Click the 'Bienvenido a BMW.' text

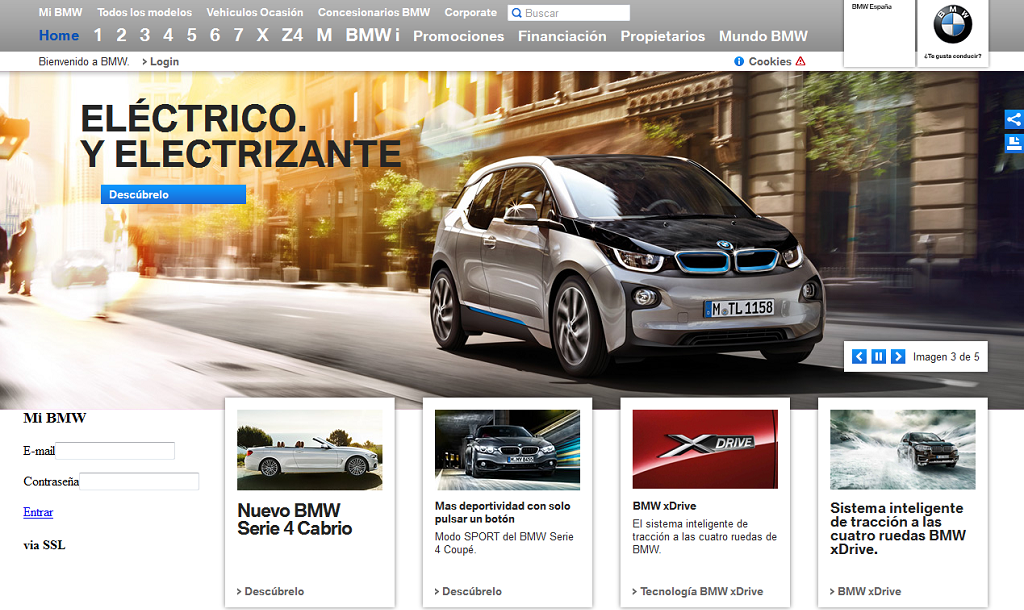(84, 61)
